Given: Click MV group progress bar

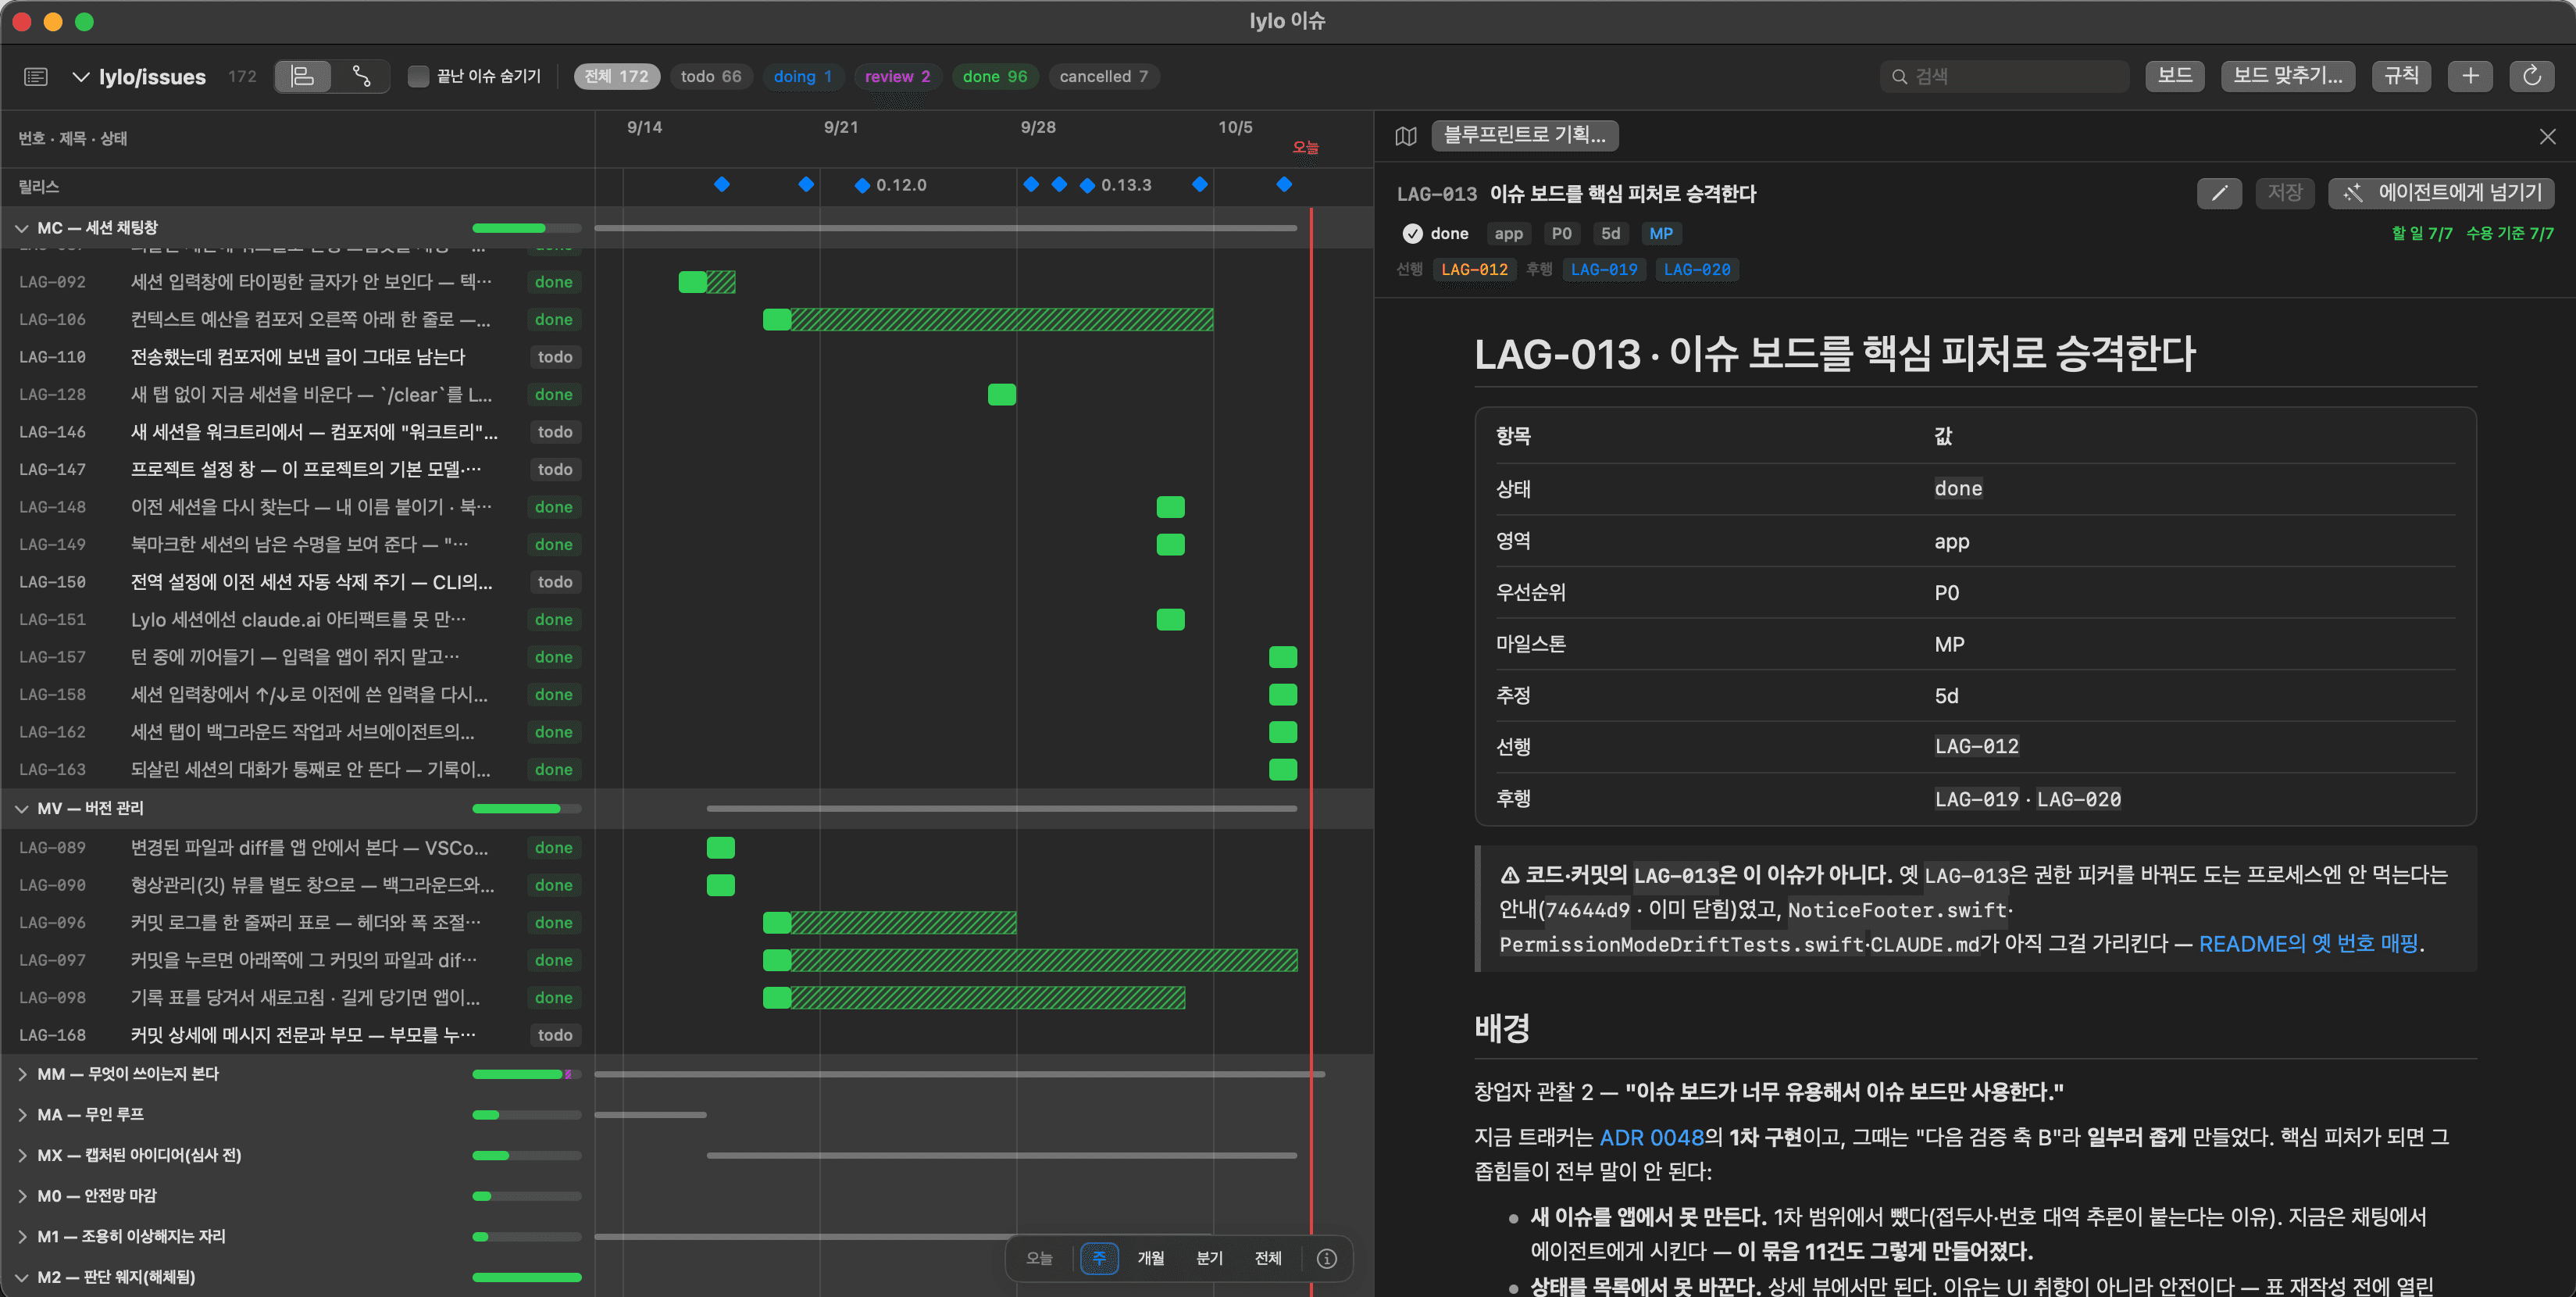Looking at the screenshot, I should (526, 808).
